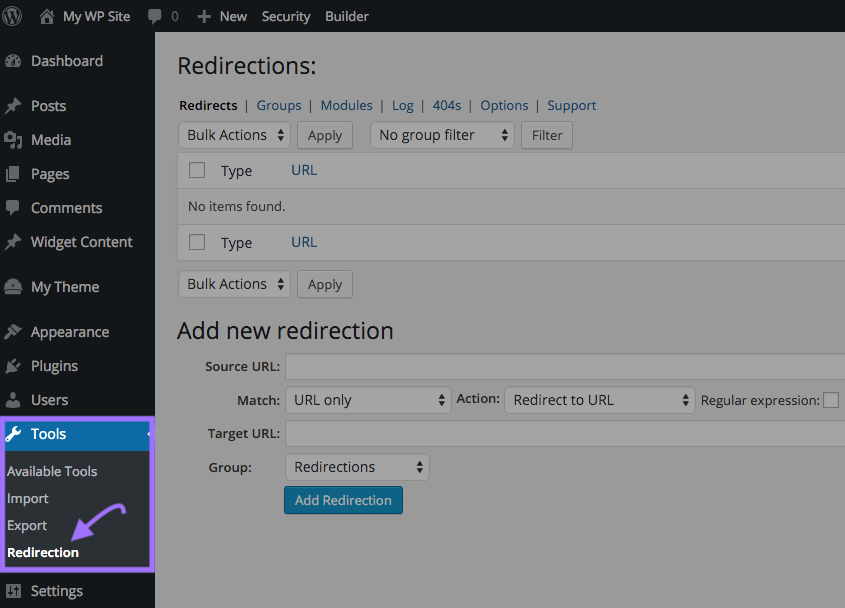Open the No group filter dropdown
The height and width of the screenshot is (608, 845).
442,134
